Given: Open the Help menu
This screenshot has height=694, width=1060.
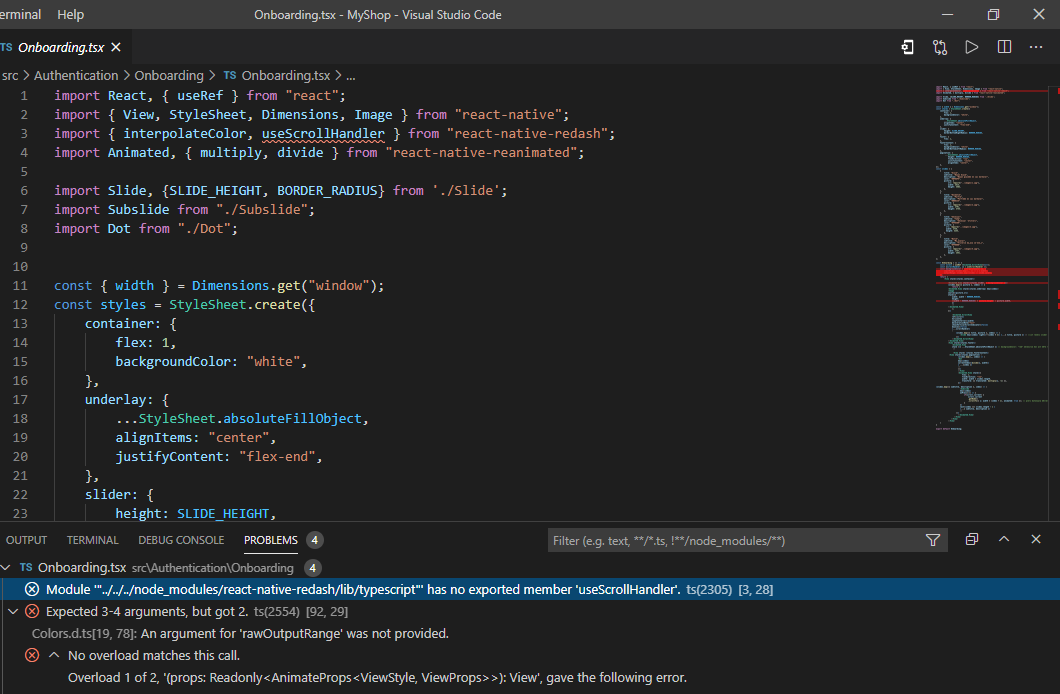Looking at the screenshot, I should click(x=71, y=15).
